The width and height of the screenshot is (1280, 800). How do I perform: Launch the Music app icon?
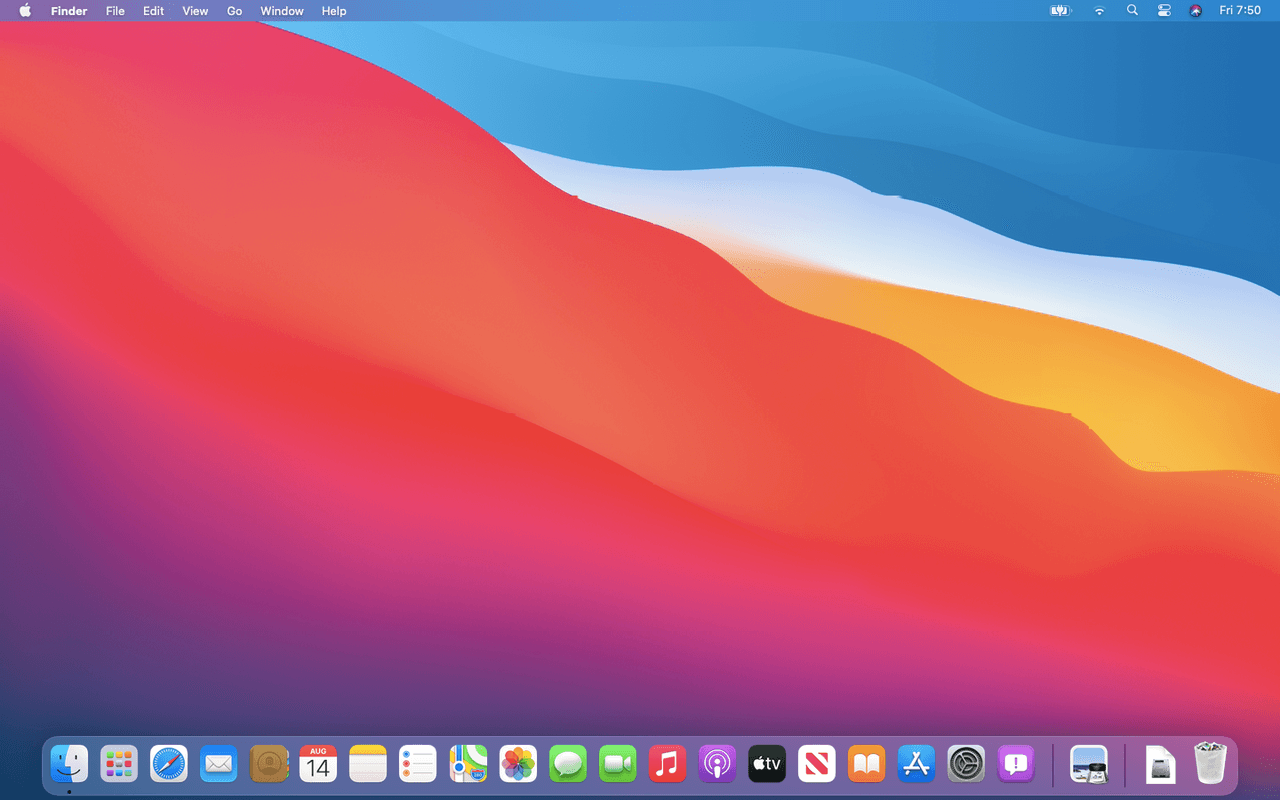pos(667,765)
